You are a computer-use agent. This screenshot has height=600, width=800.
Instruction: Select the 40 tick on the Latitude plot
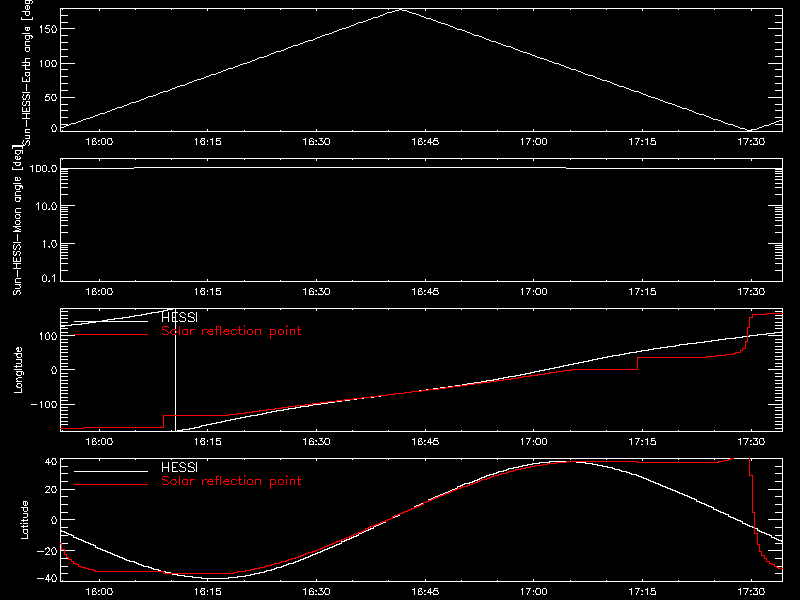coord(51,462)
